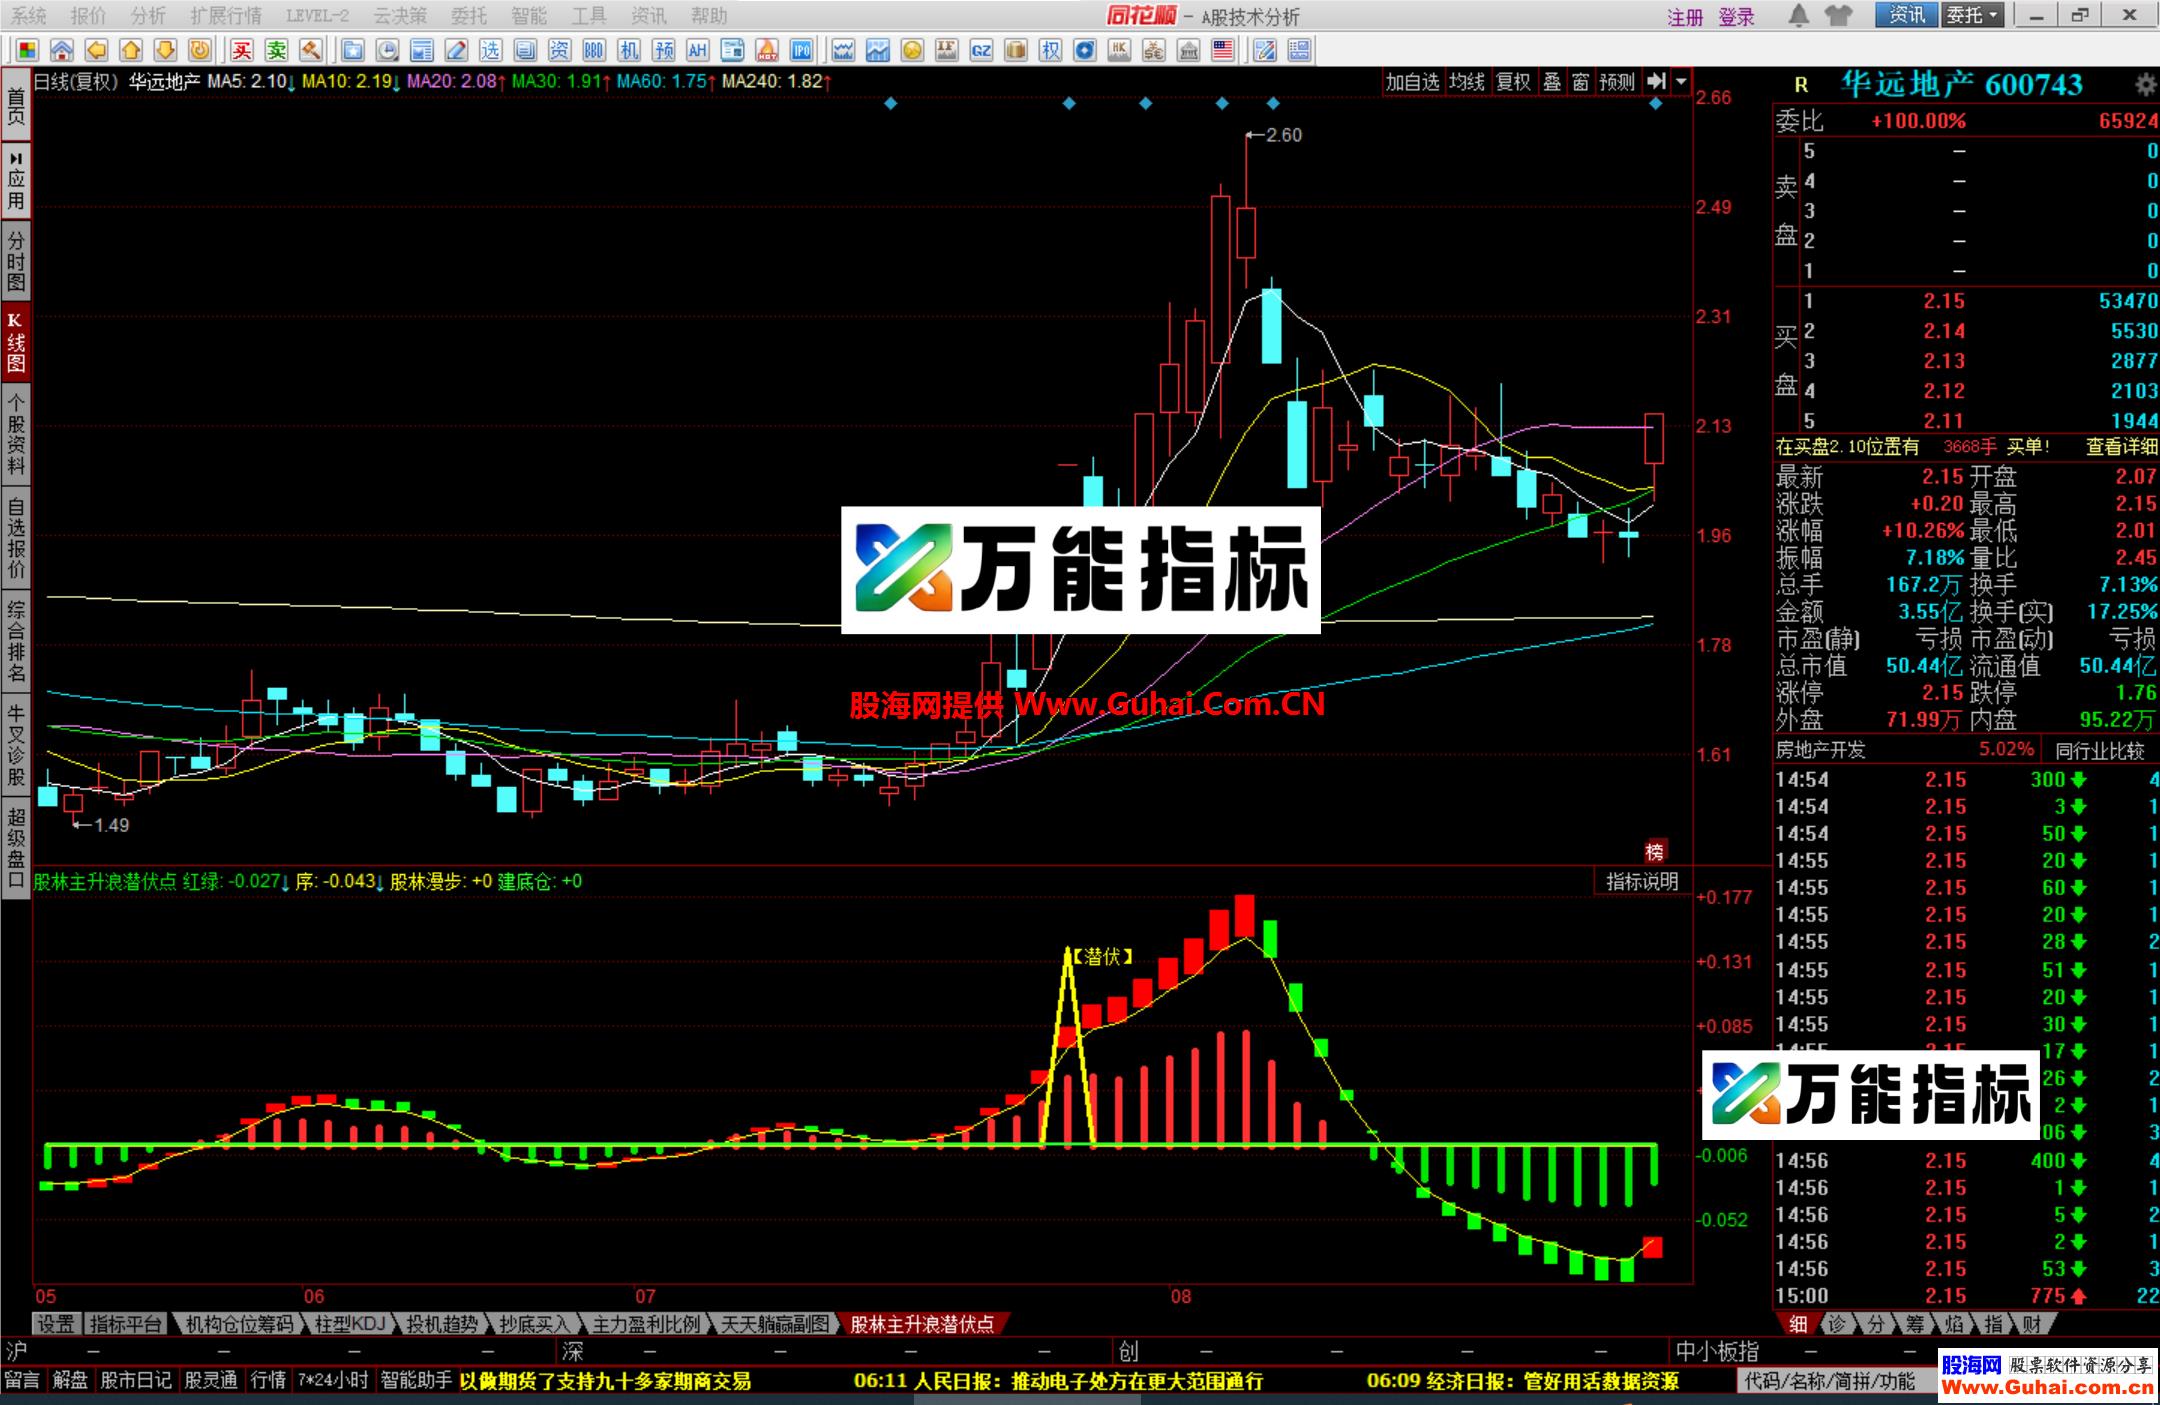The width and height of the screenshot is (2160, 1405).
Task: Toggle the 复权 price adjustment option
Action: (1513, 82)
